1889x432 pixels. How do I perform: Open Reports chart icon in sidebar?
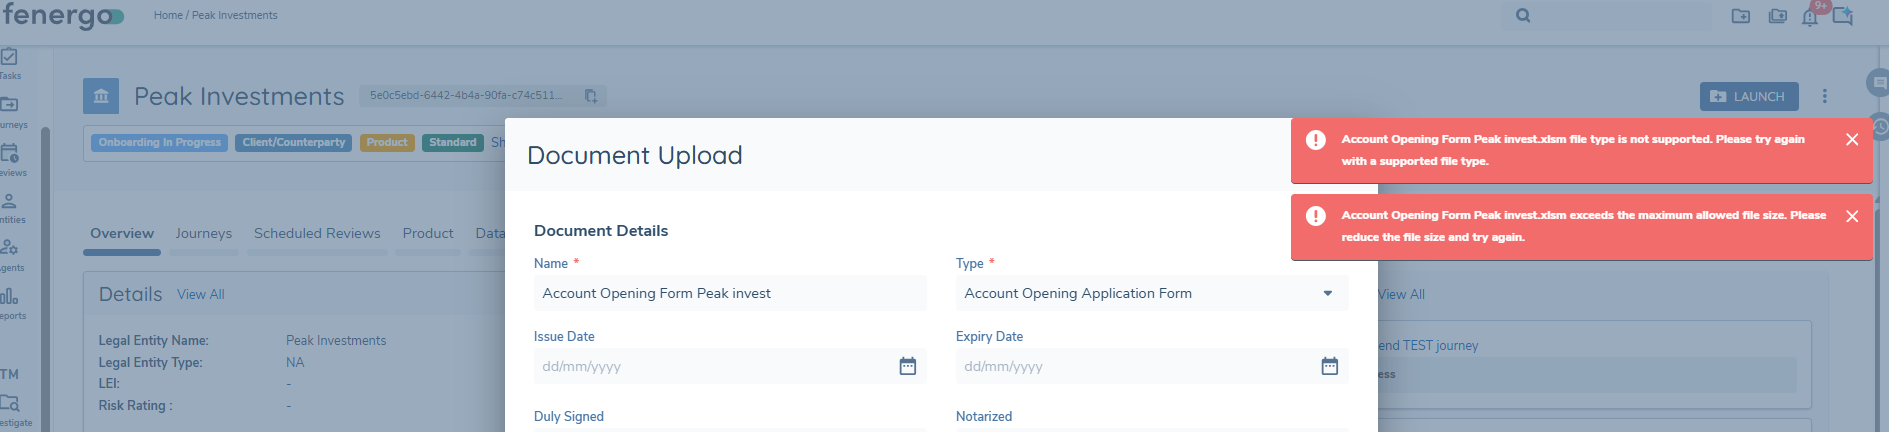tap(10, 296)
